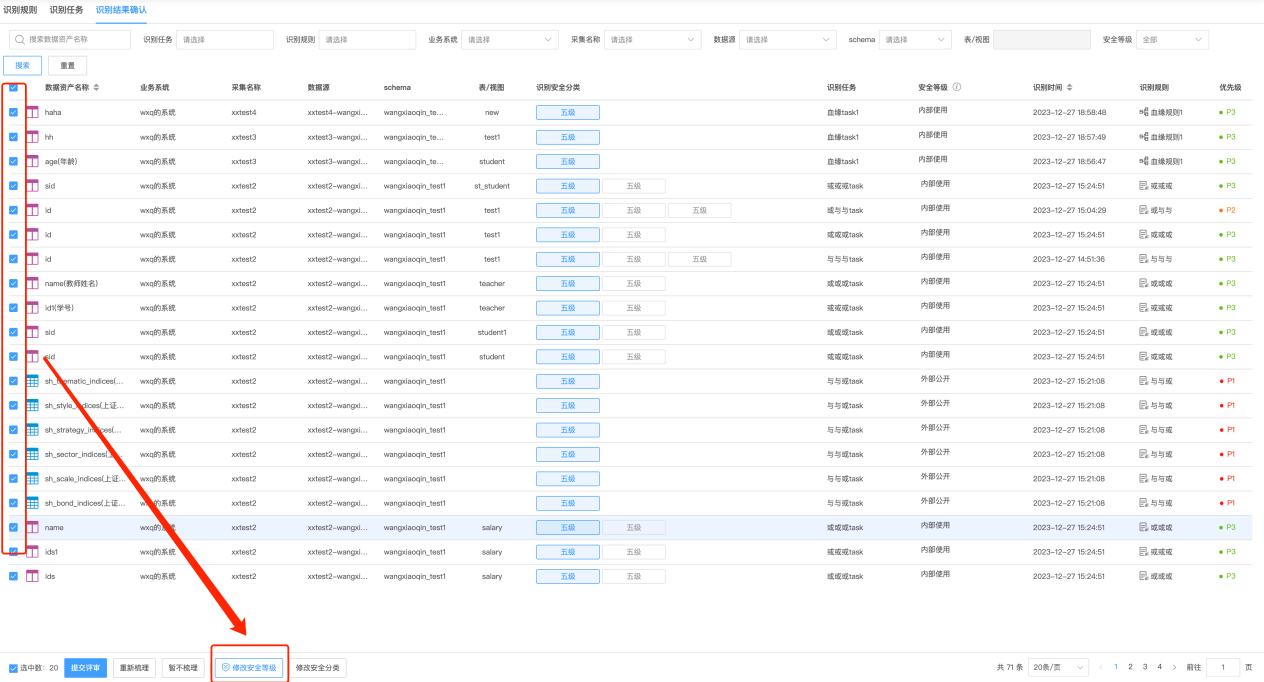Switch to the 识别规则 tab

tap(20, 9)
